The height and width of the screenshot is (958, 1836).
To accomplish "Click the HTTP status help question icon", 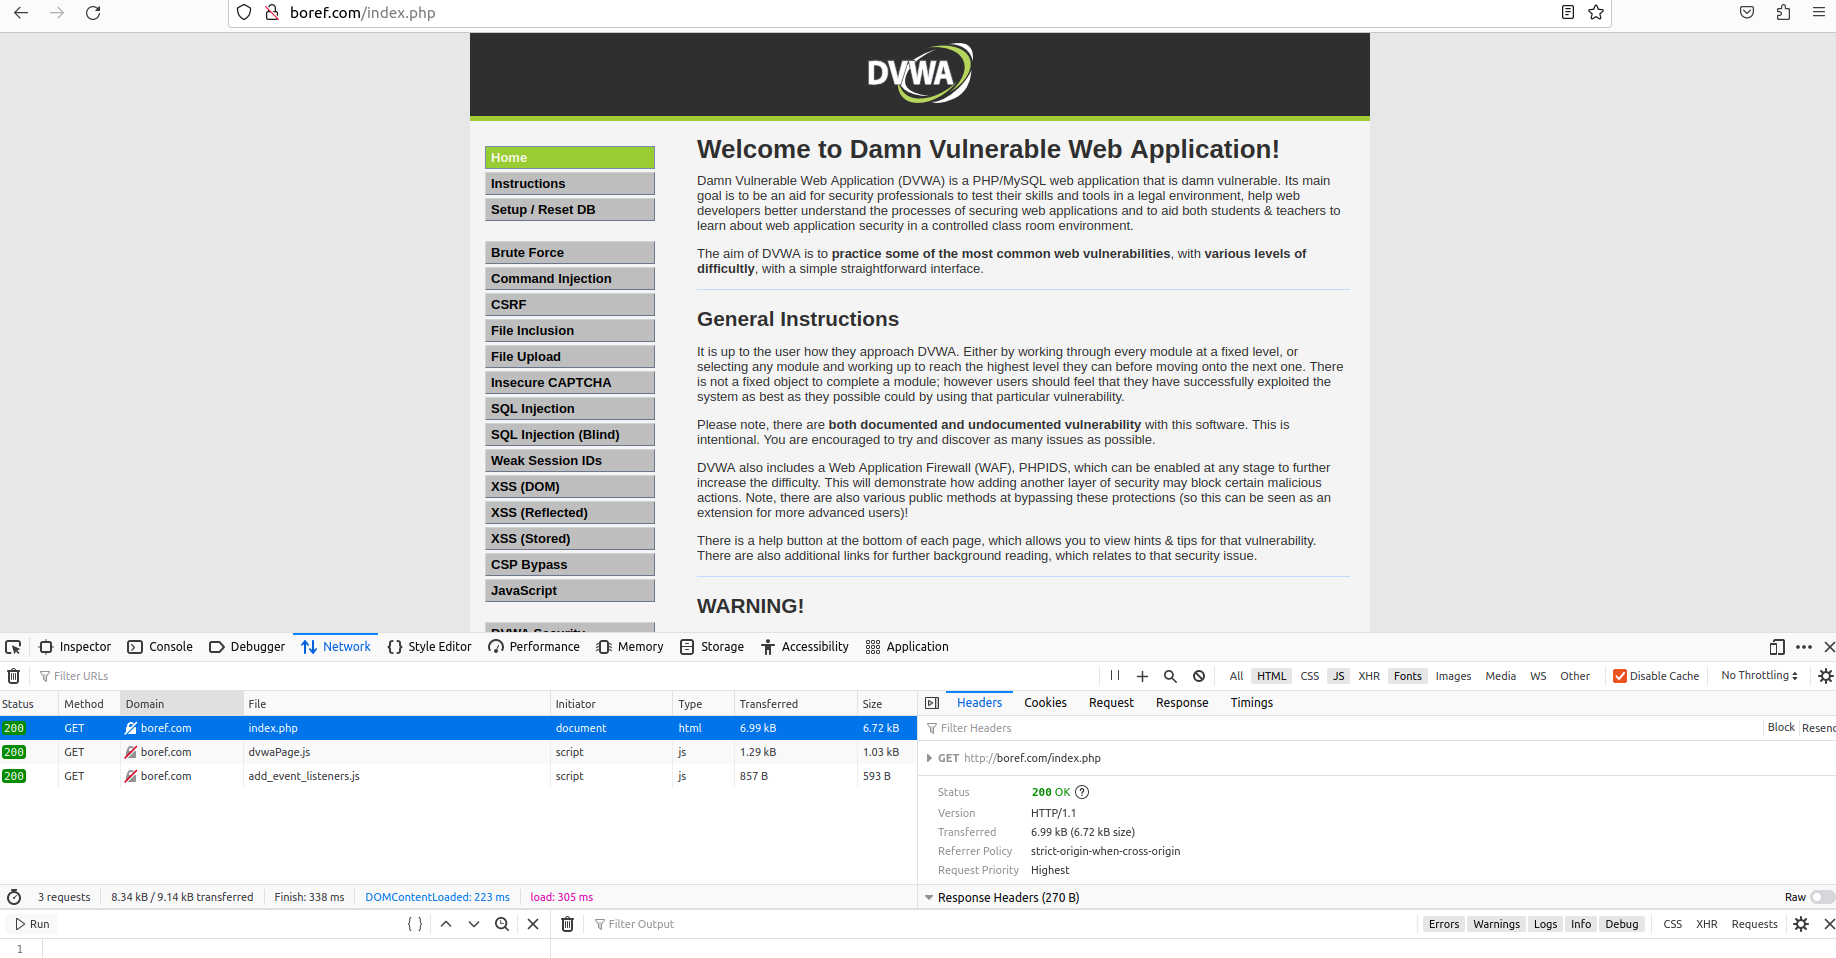I will (1082, 792).
